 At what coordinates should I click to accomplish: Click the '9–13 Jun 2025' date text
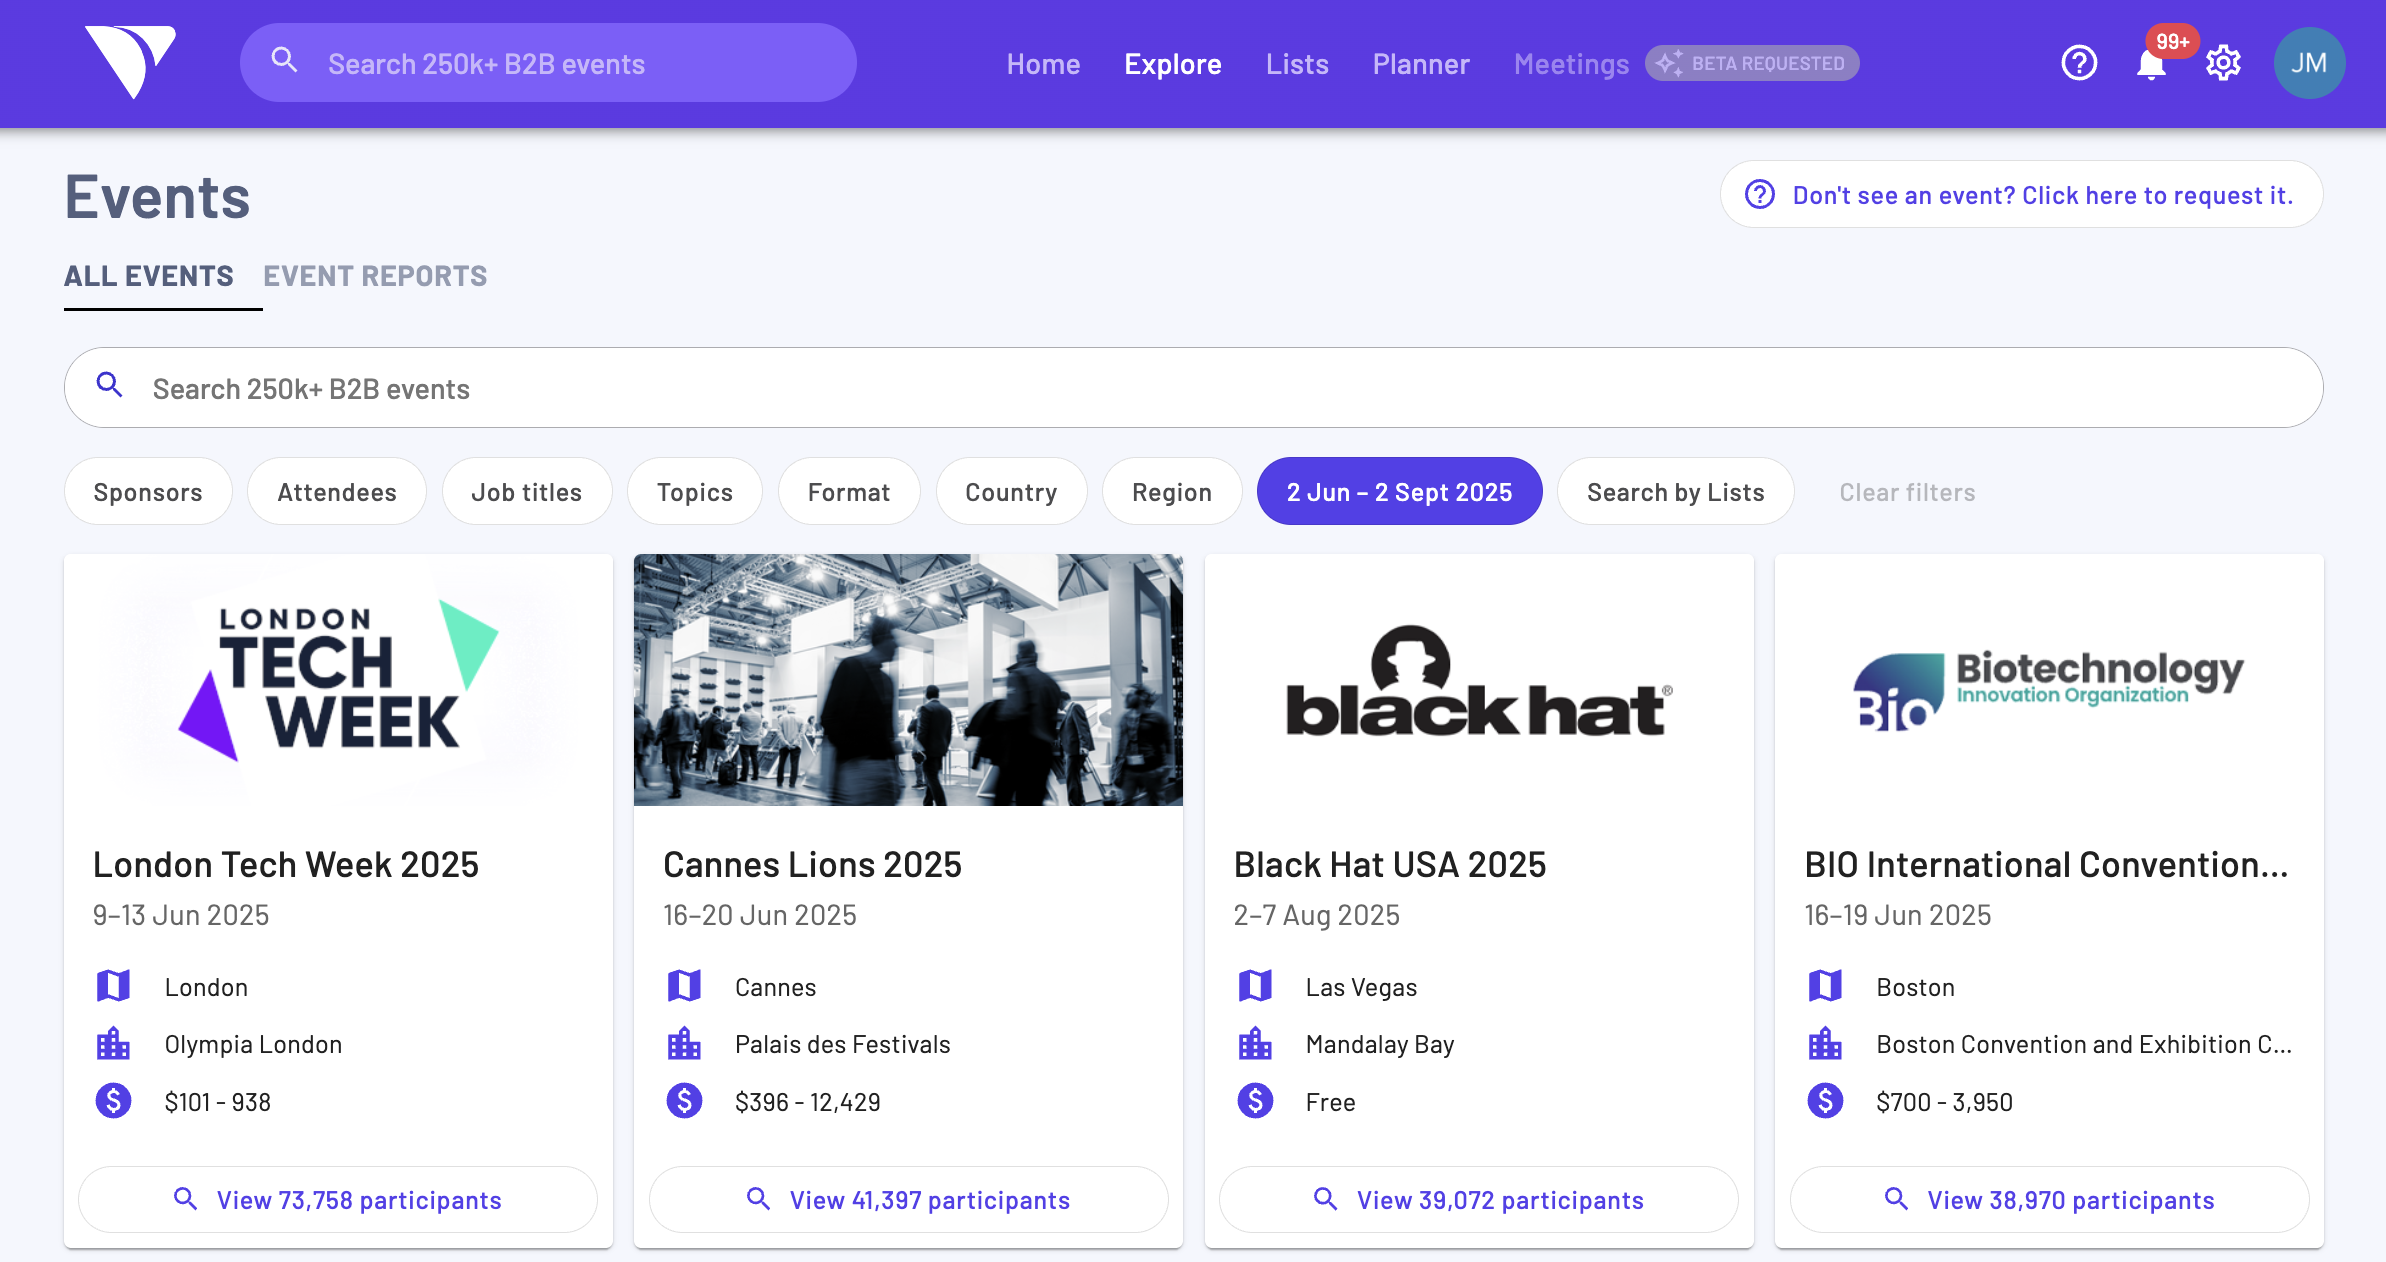181,915
